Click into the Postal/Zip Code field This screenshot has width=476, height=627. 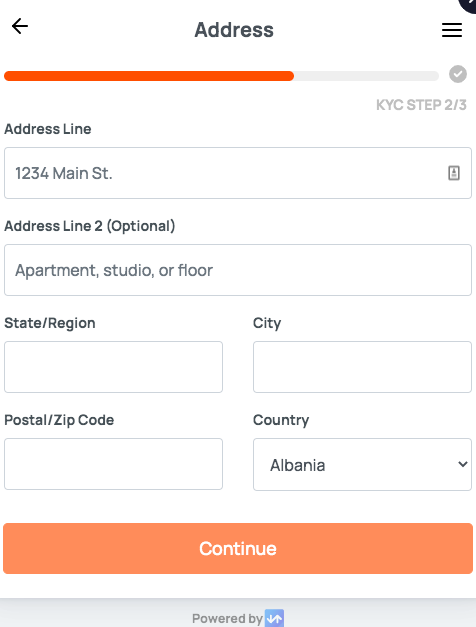coord(113,464)
